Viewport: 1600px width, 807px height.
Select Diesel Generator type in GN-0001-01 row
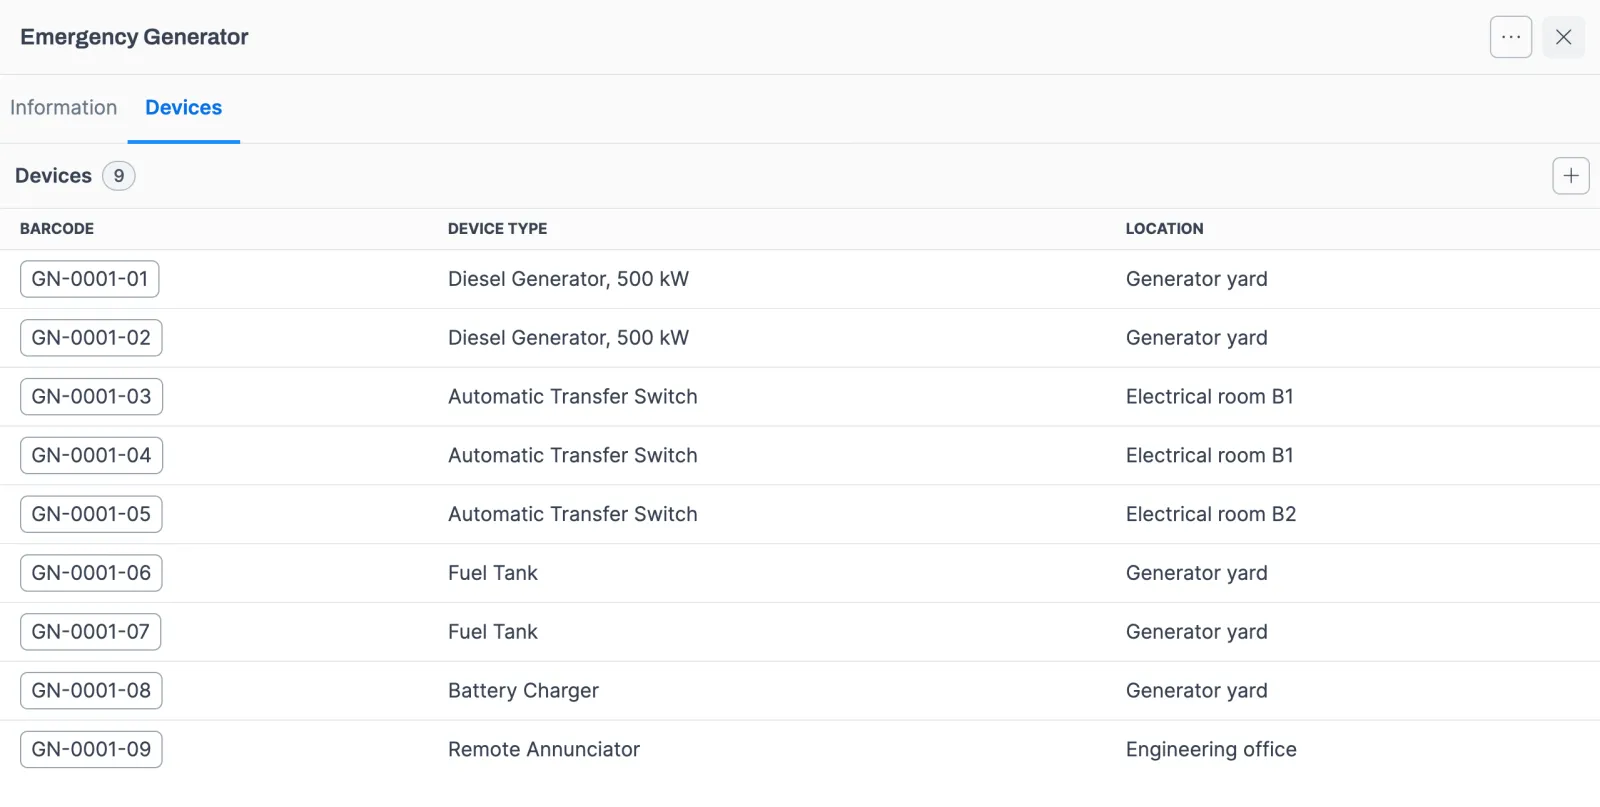tap(568, 279)
